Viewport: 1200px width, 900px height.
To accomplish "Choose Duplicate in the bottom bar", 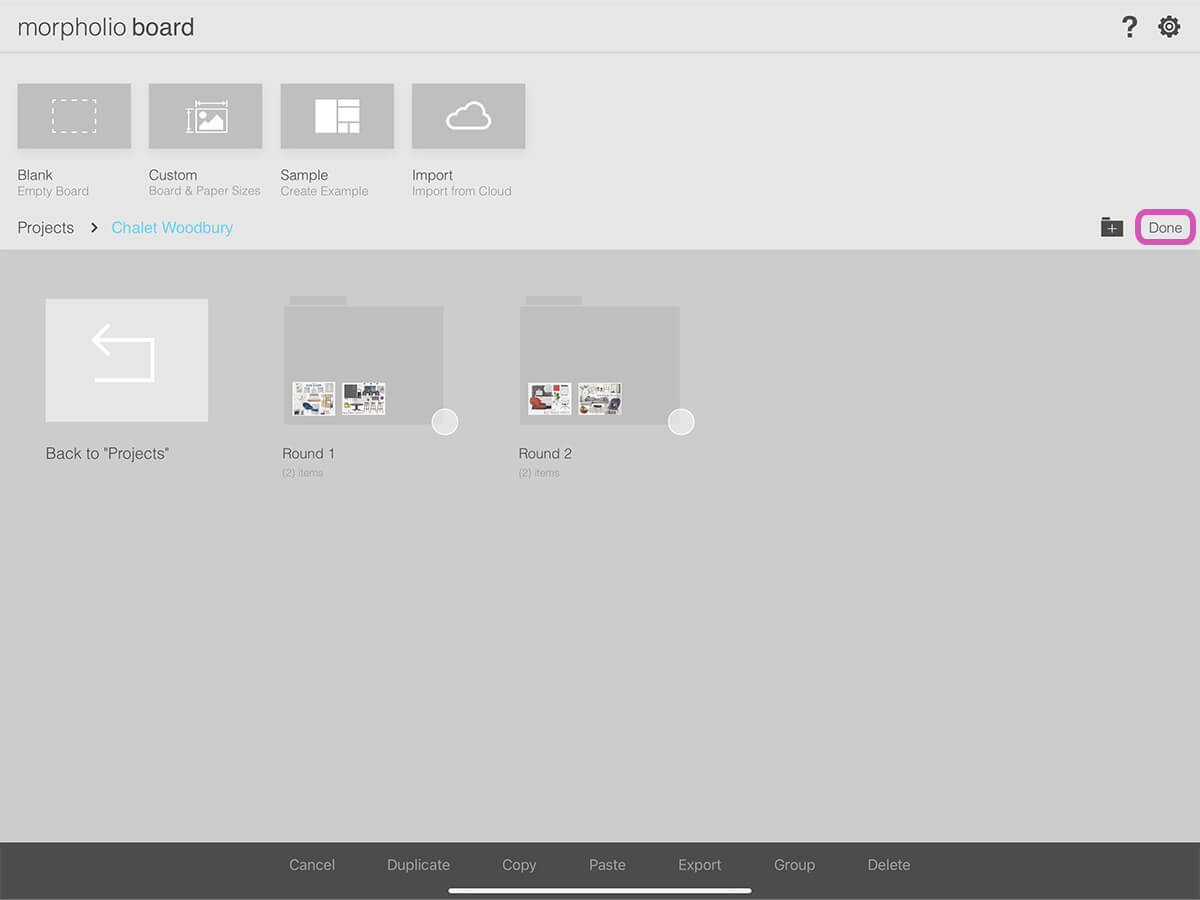I will coord(418,865).
